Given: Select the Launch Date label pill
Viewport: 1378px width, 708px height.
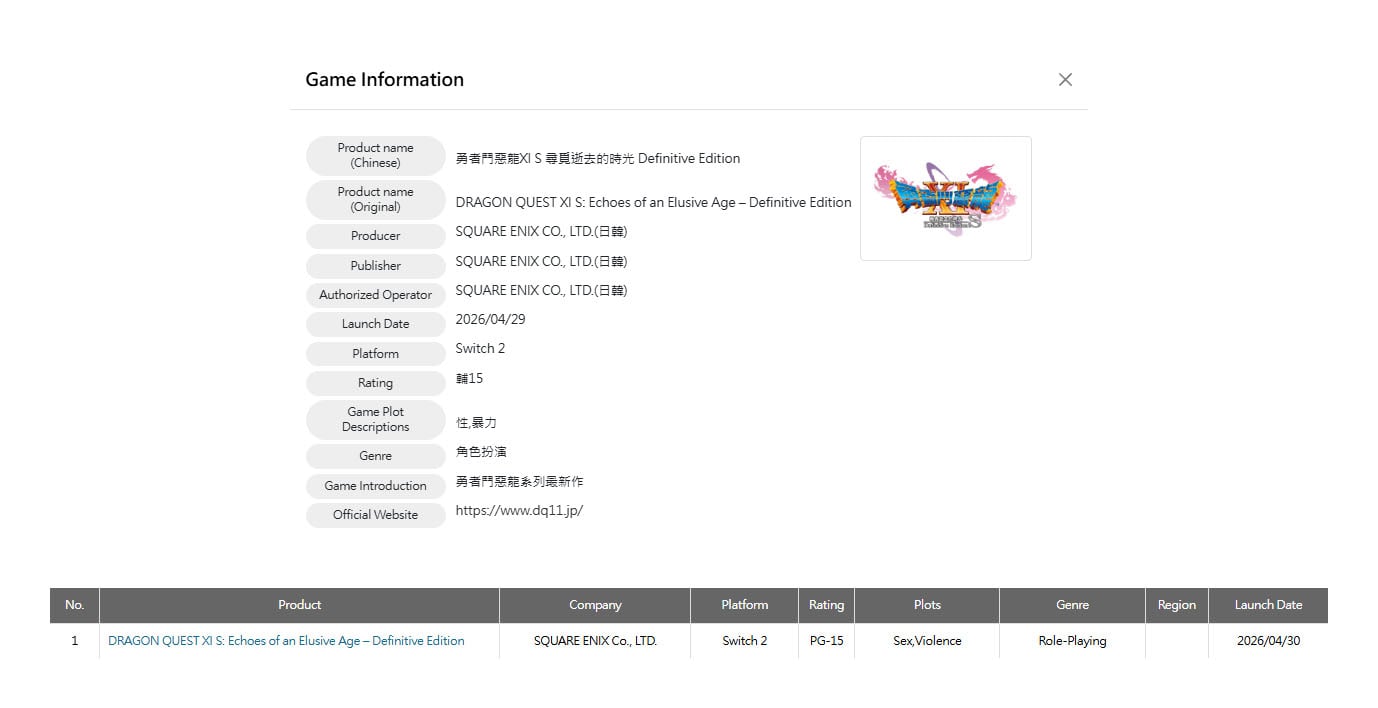Looking at the screenshot, I should click(375, 324).
